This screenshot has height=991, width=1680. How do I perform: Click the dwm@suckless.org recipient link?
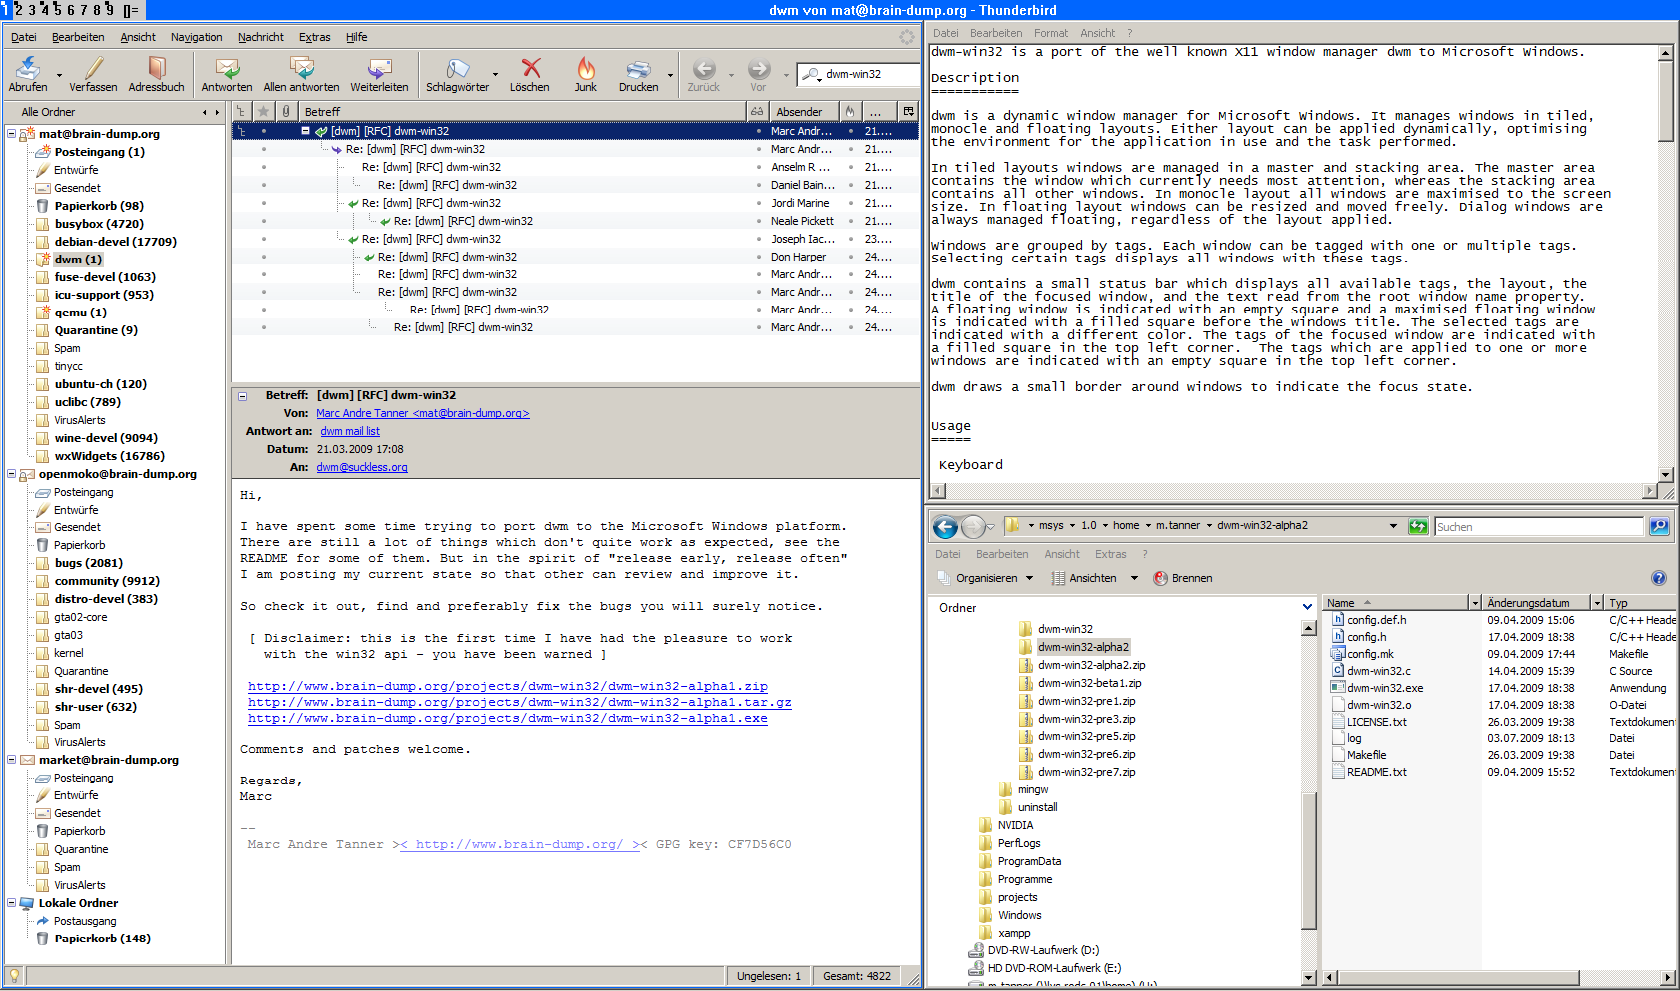pyautogui.click(x=362, y=467)
